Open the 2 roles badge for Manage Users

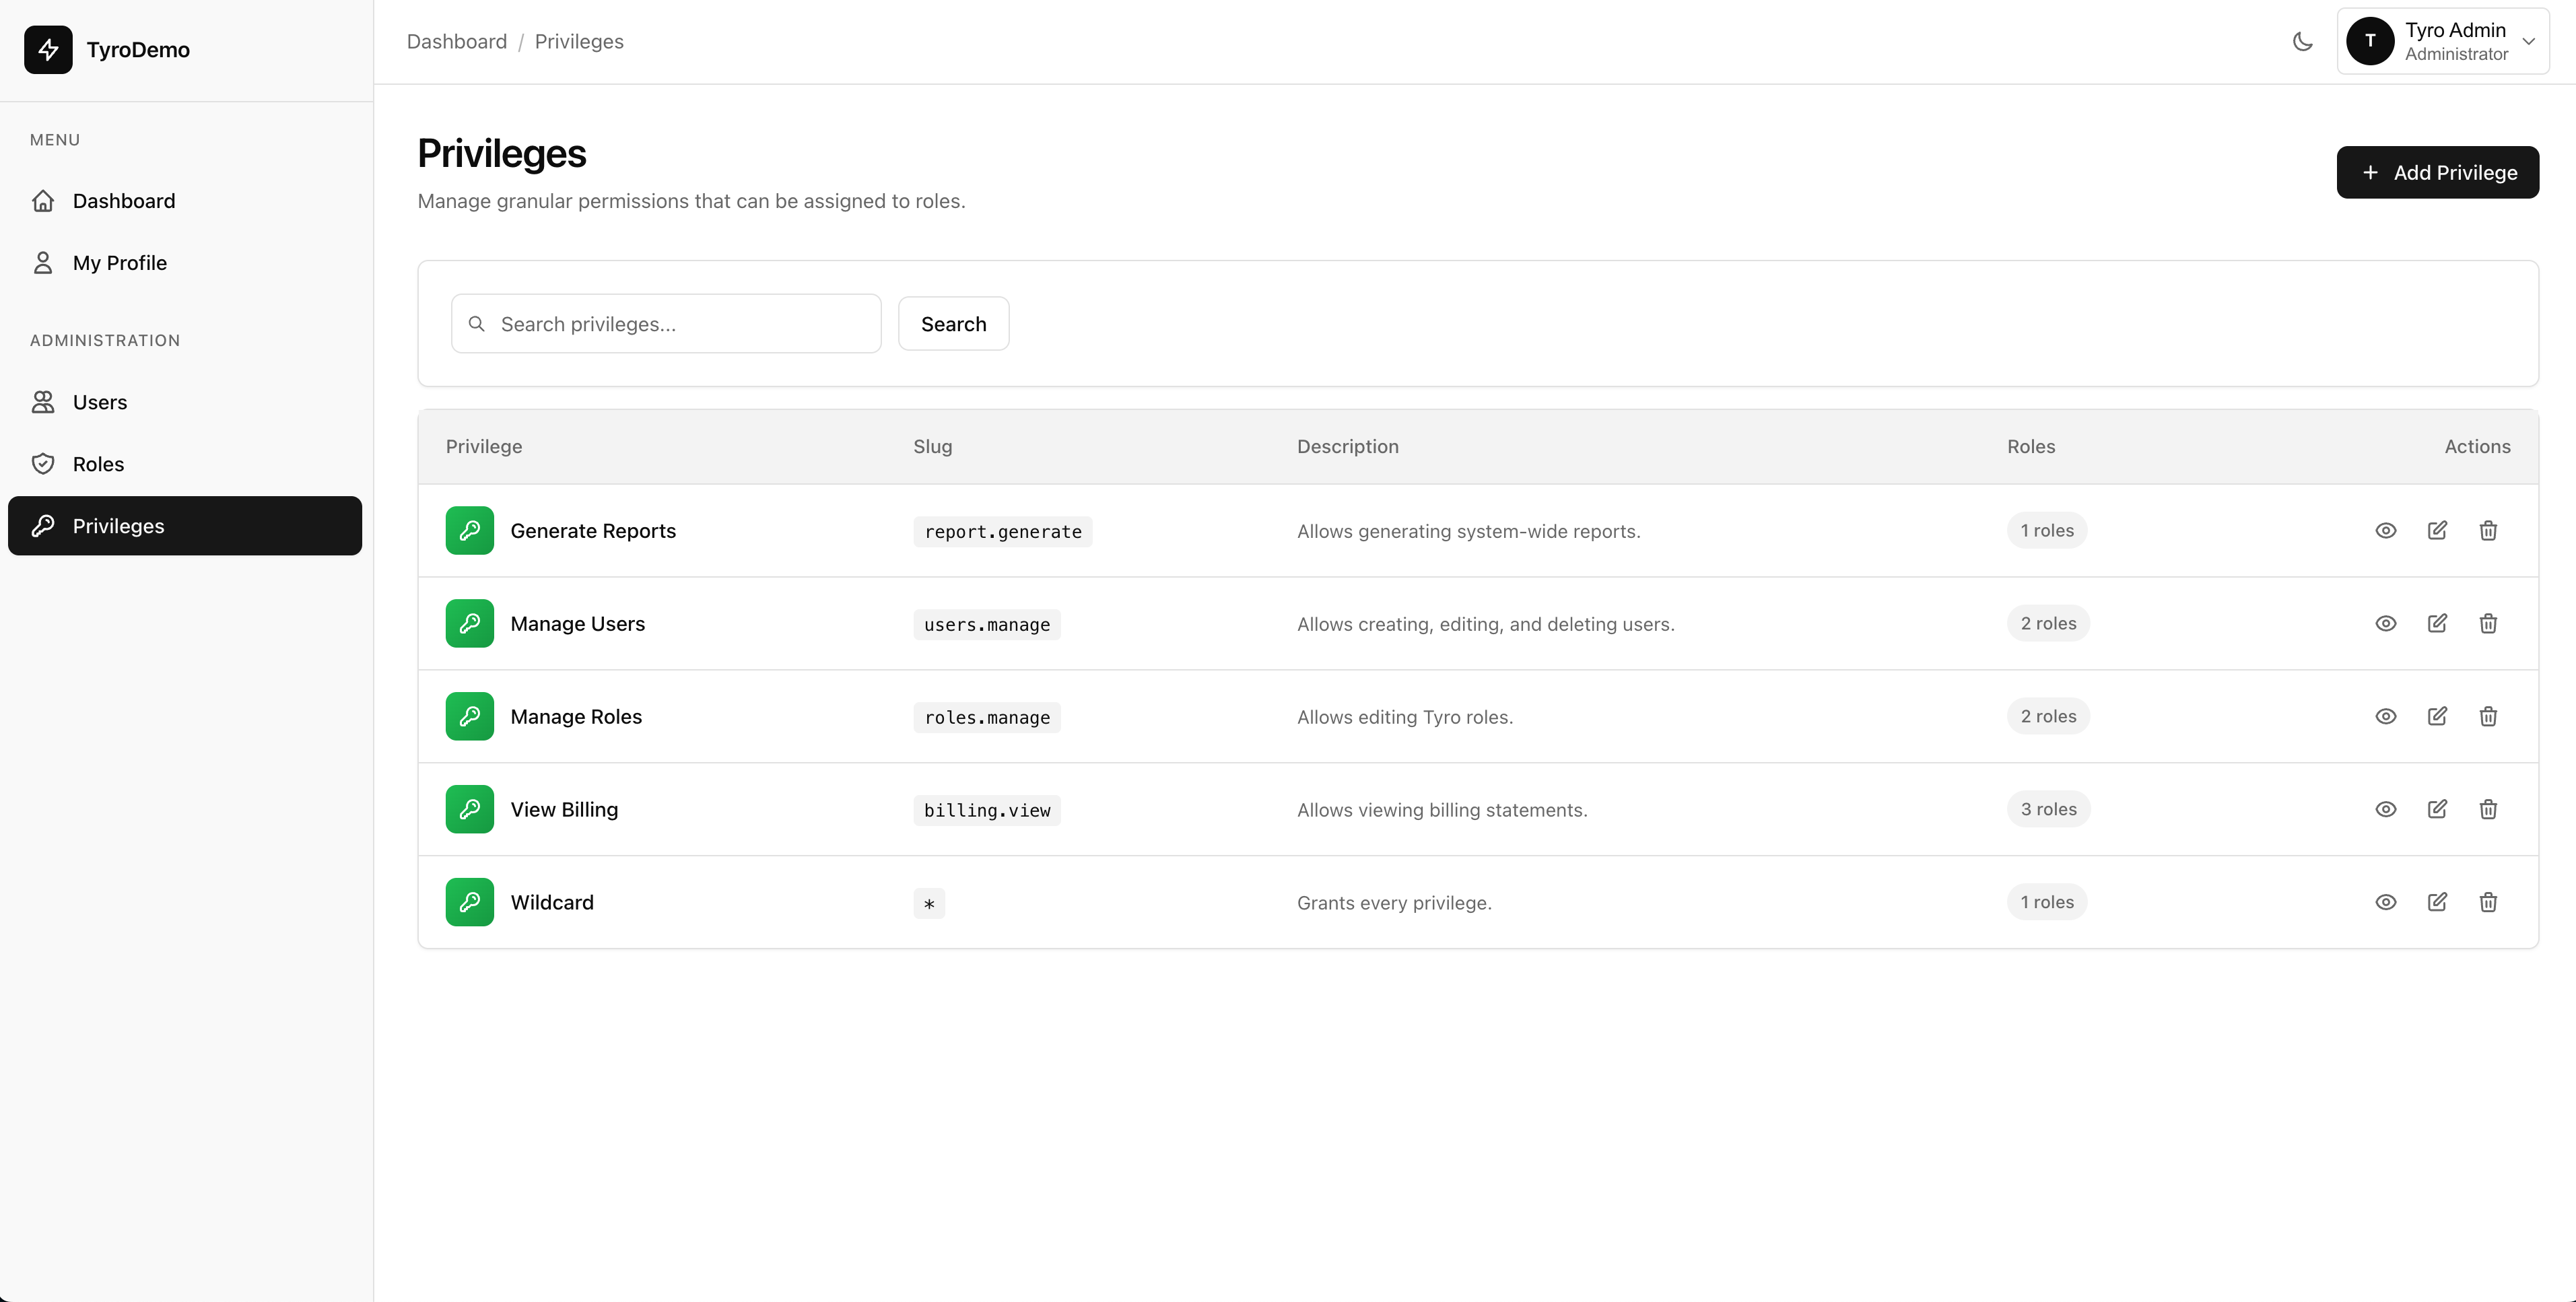tap(2047, 624)
